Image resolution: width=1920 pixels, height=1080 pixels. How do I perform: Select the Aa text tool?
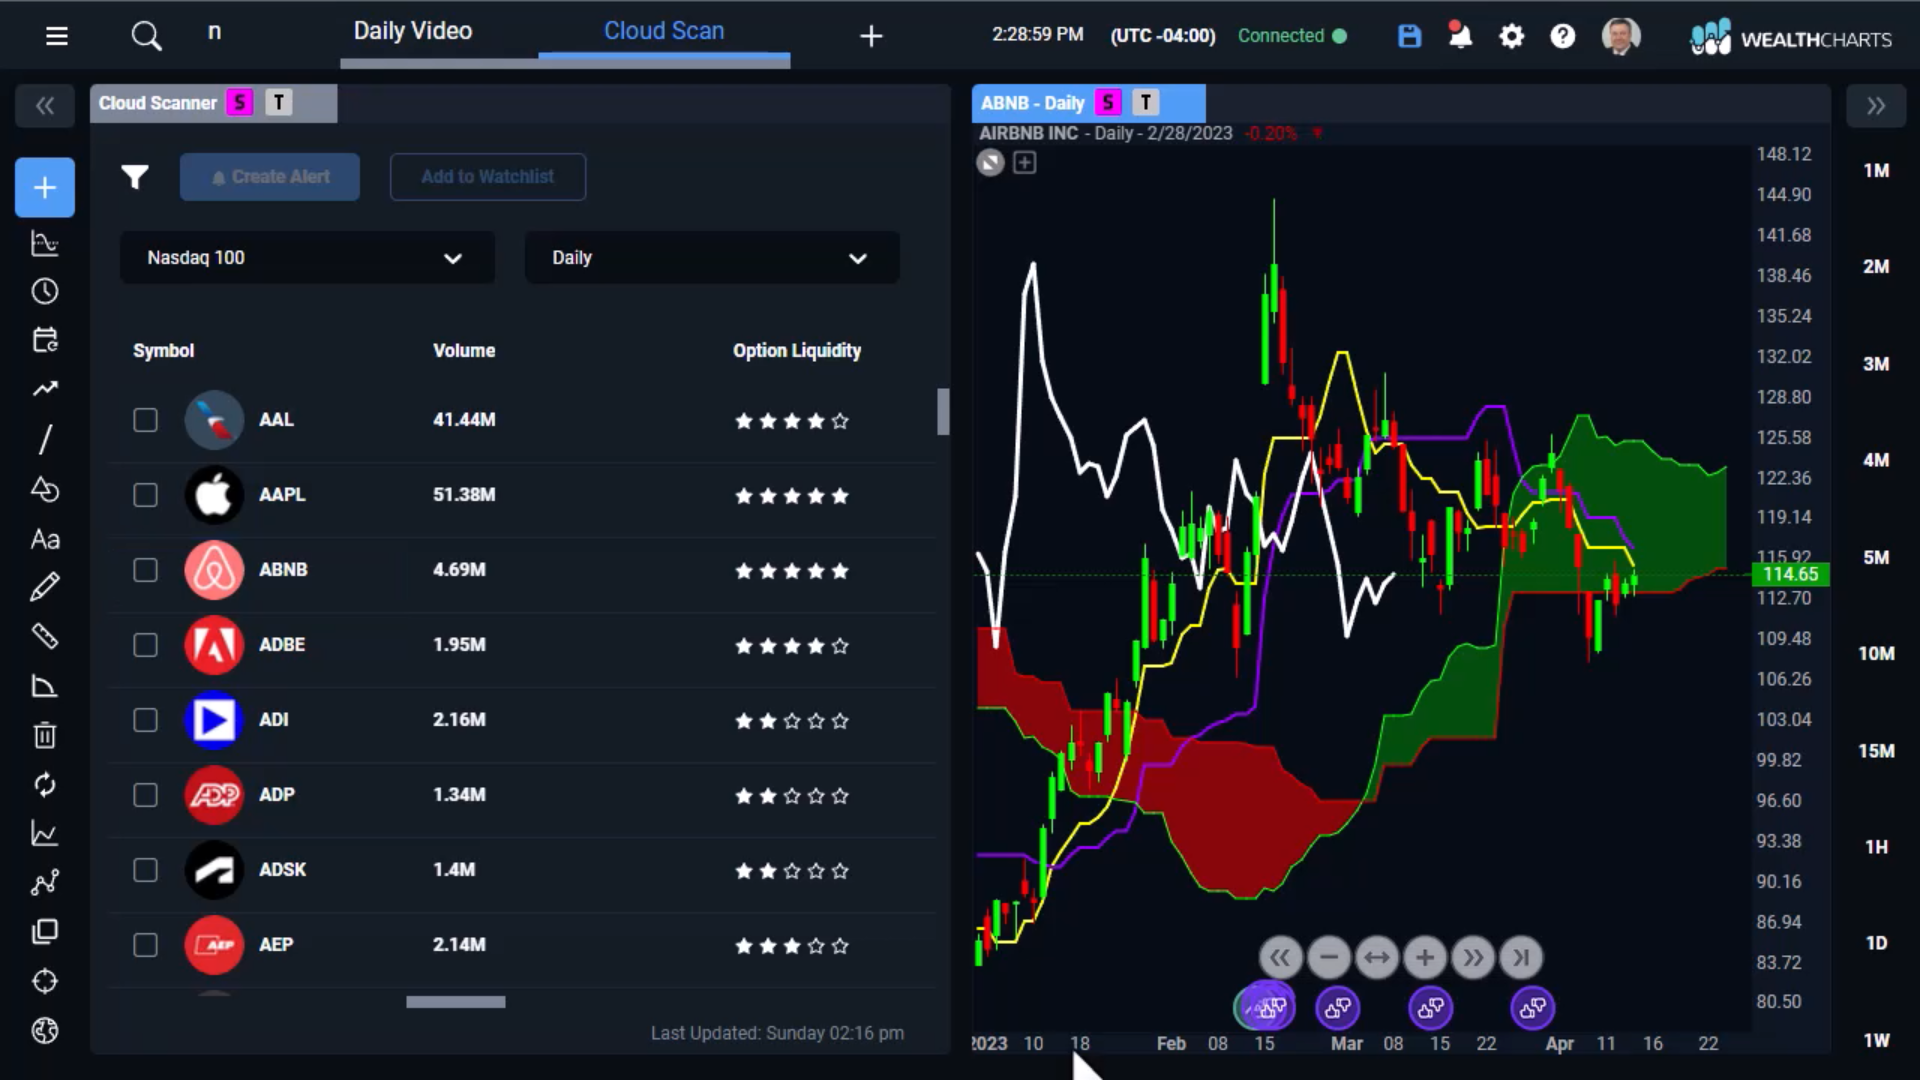pos(45,539)
